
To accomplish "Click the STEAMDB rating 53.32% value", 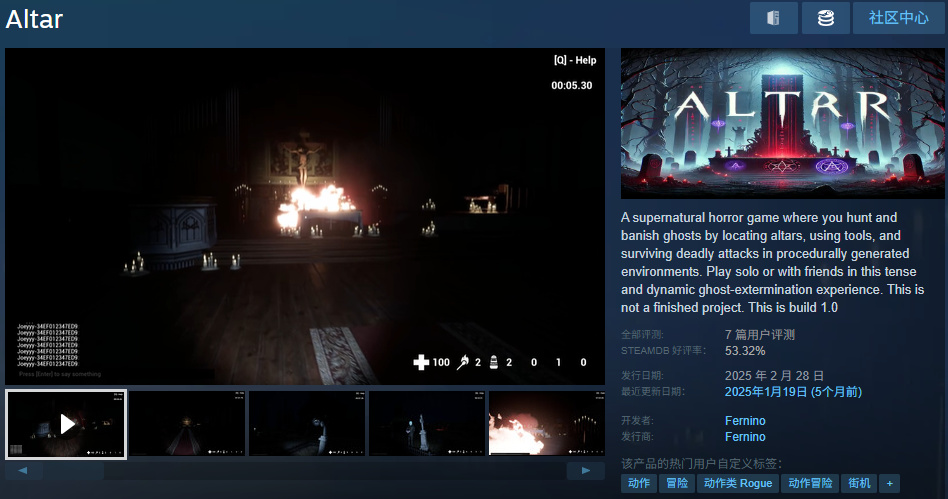I will point(745,351).
